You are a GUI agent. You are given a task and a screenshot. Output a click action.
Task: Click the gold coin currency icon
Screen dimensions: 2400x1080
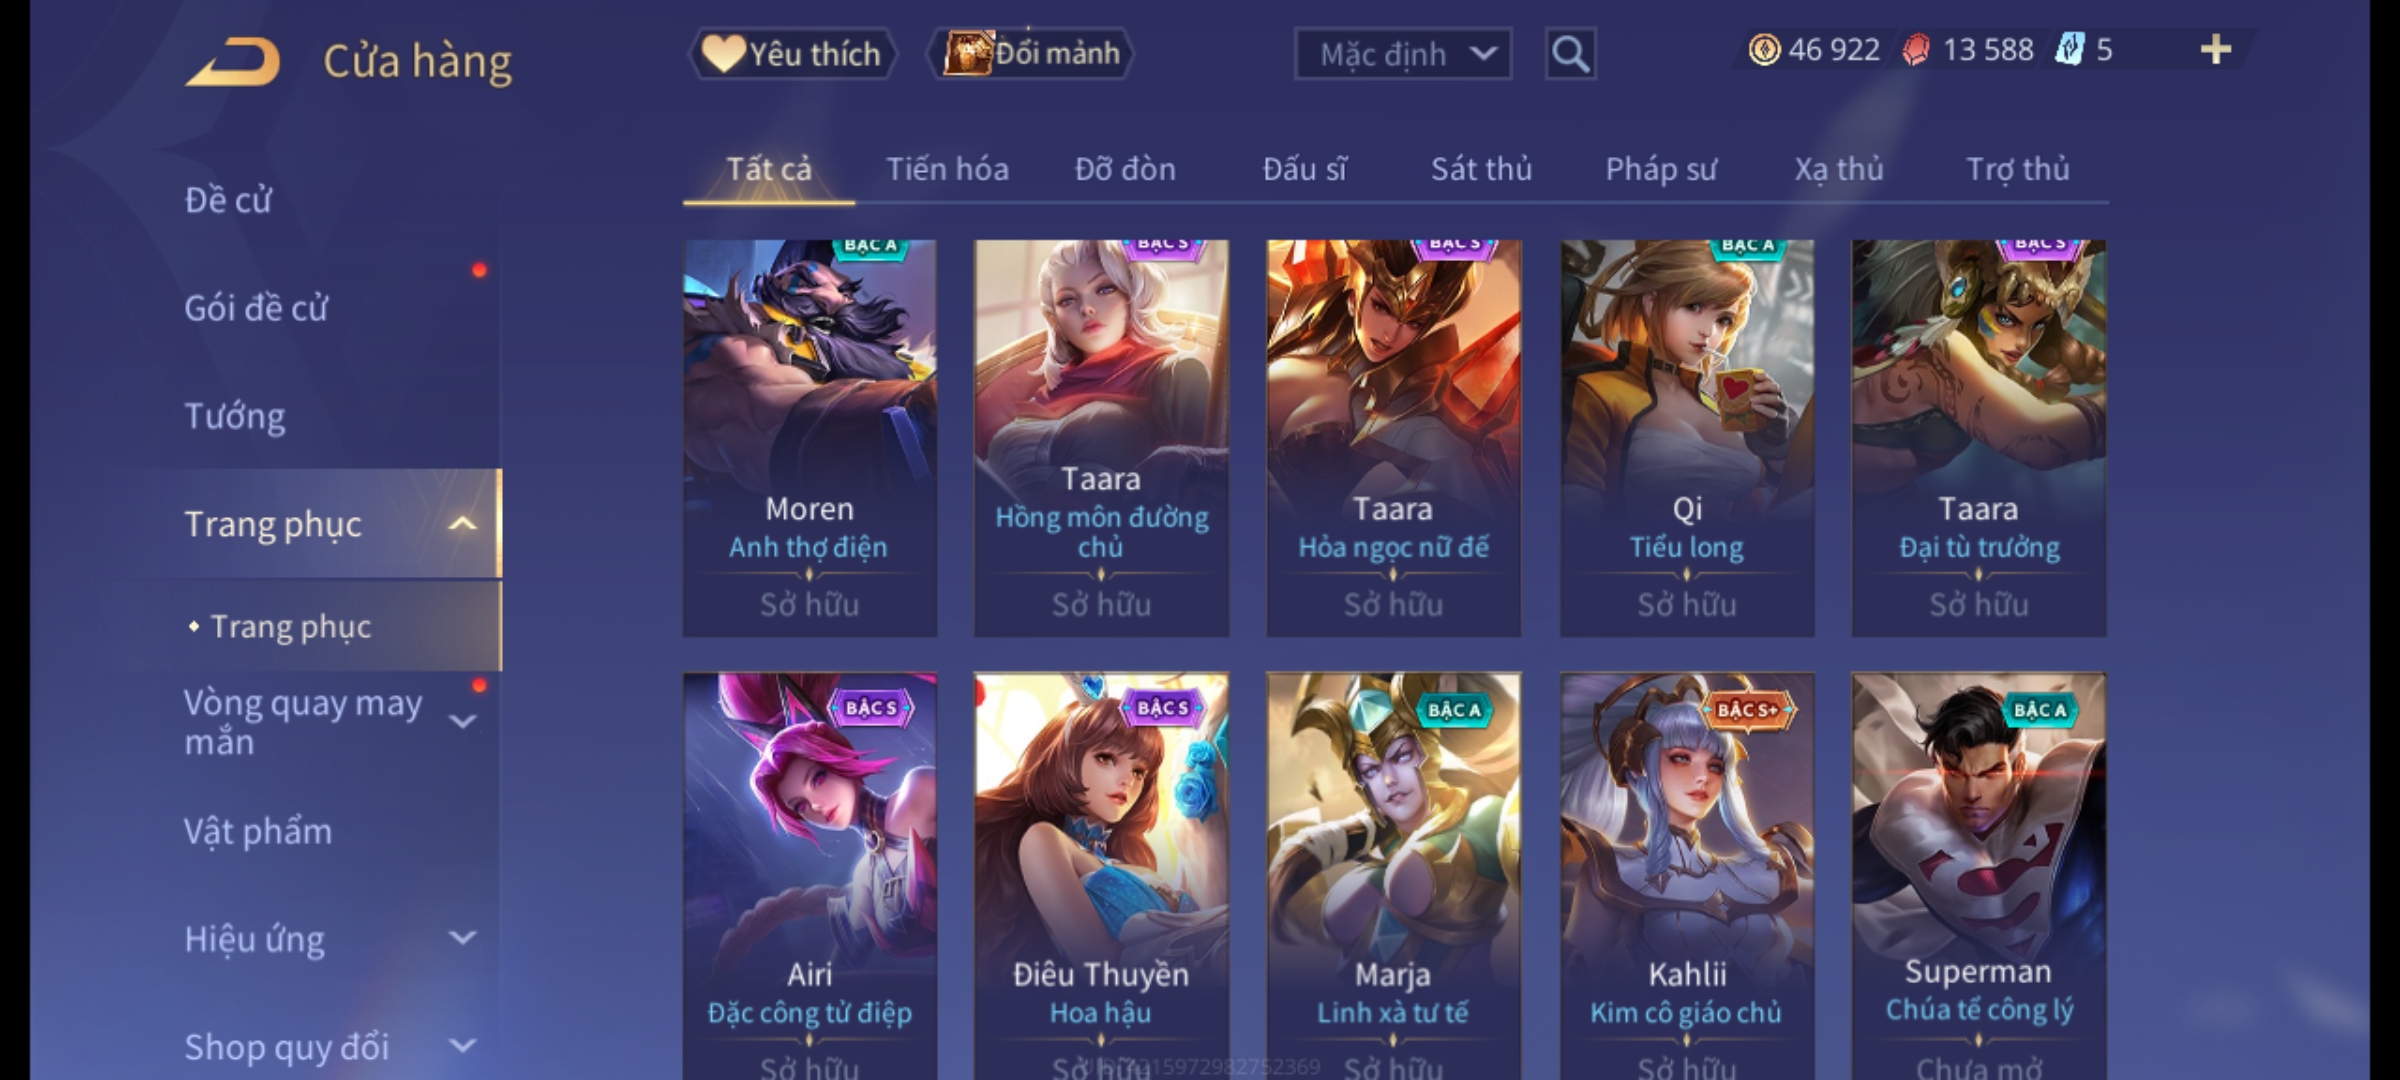pyautogui.click(x=1763, y=50)
